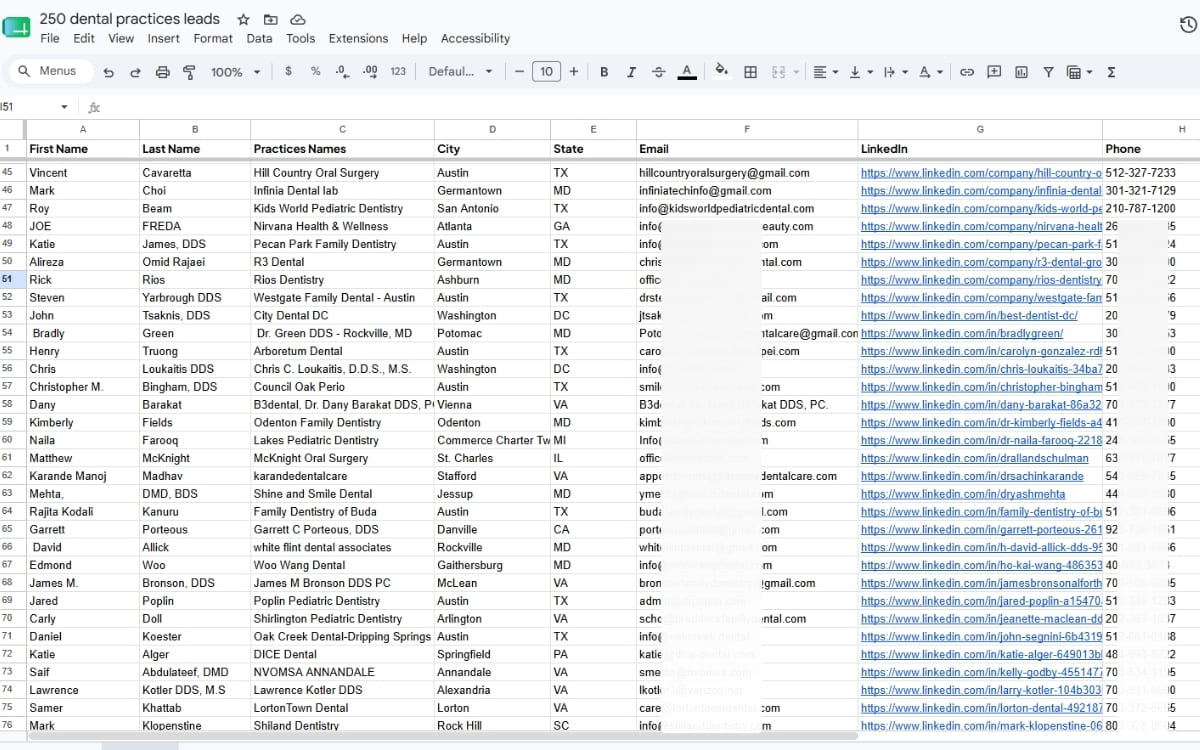The image size is (1200, 750).
Task: Toggle bold formatting
Action: 604,72
